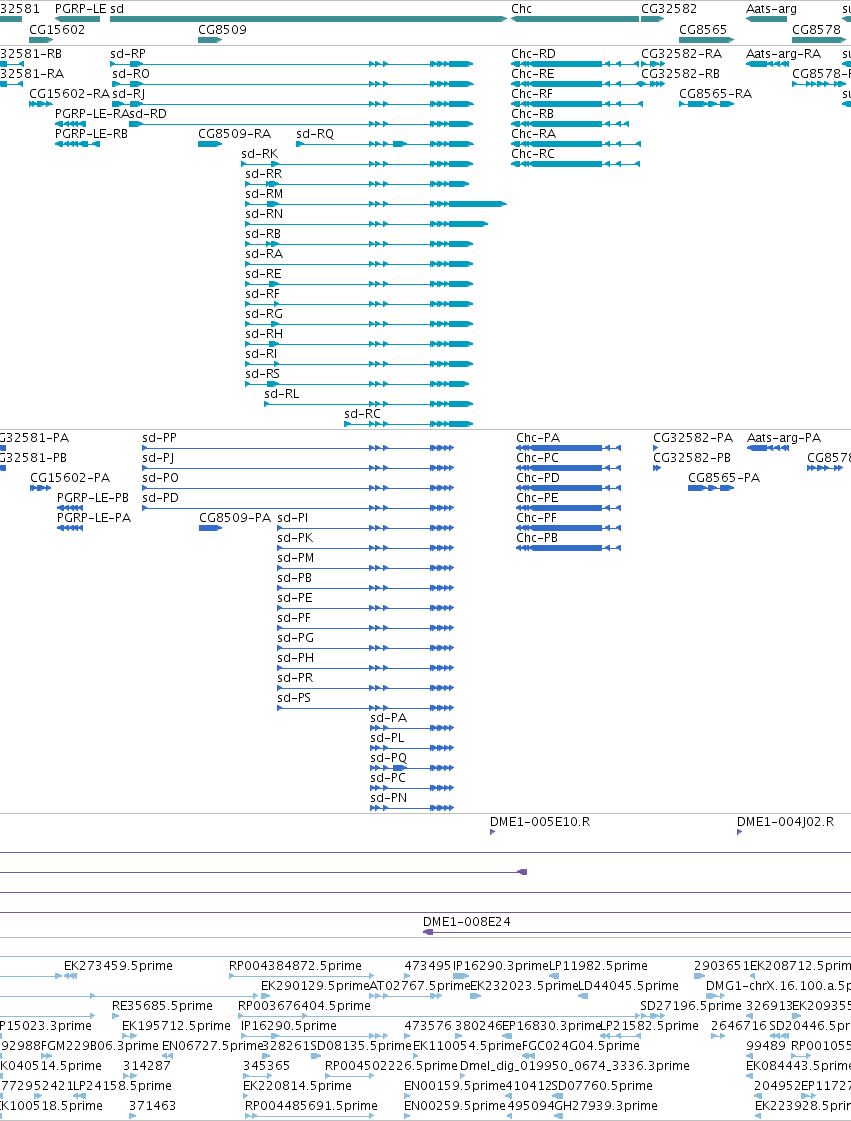Open transcript Aats-arg-RA
This screenshot has width=851, height=1121.
(783, 54)
